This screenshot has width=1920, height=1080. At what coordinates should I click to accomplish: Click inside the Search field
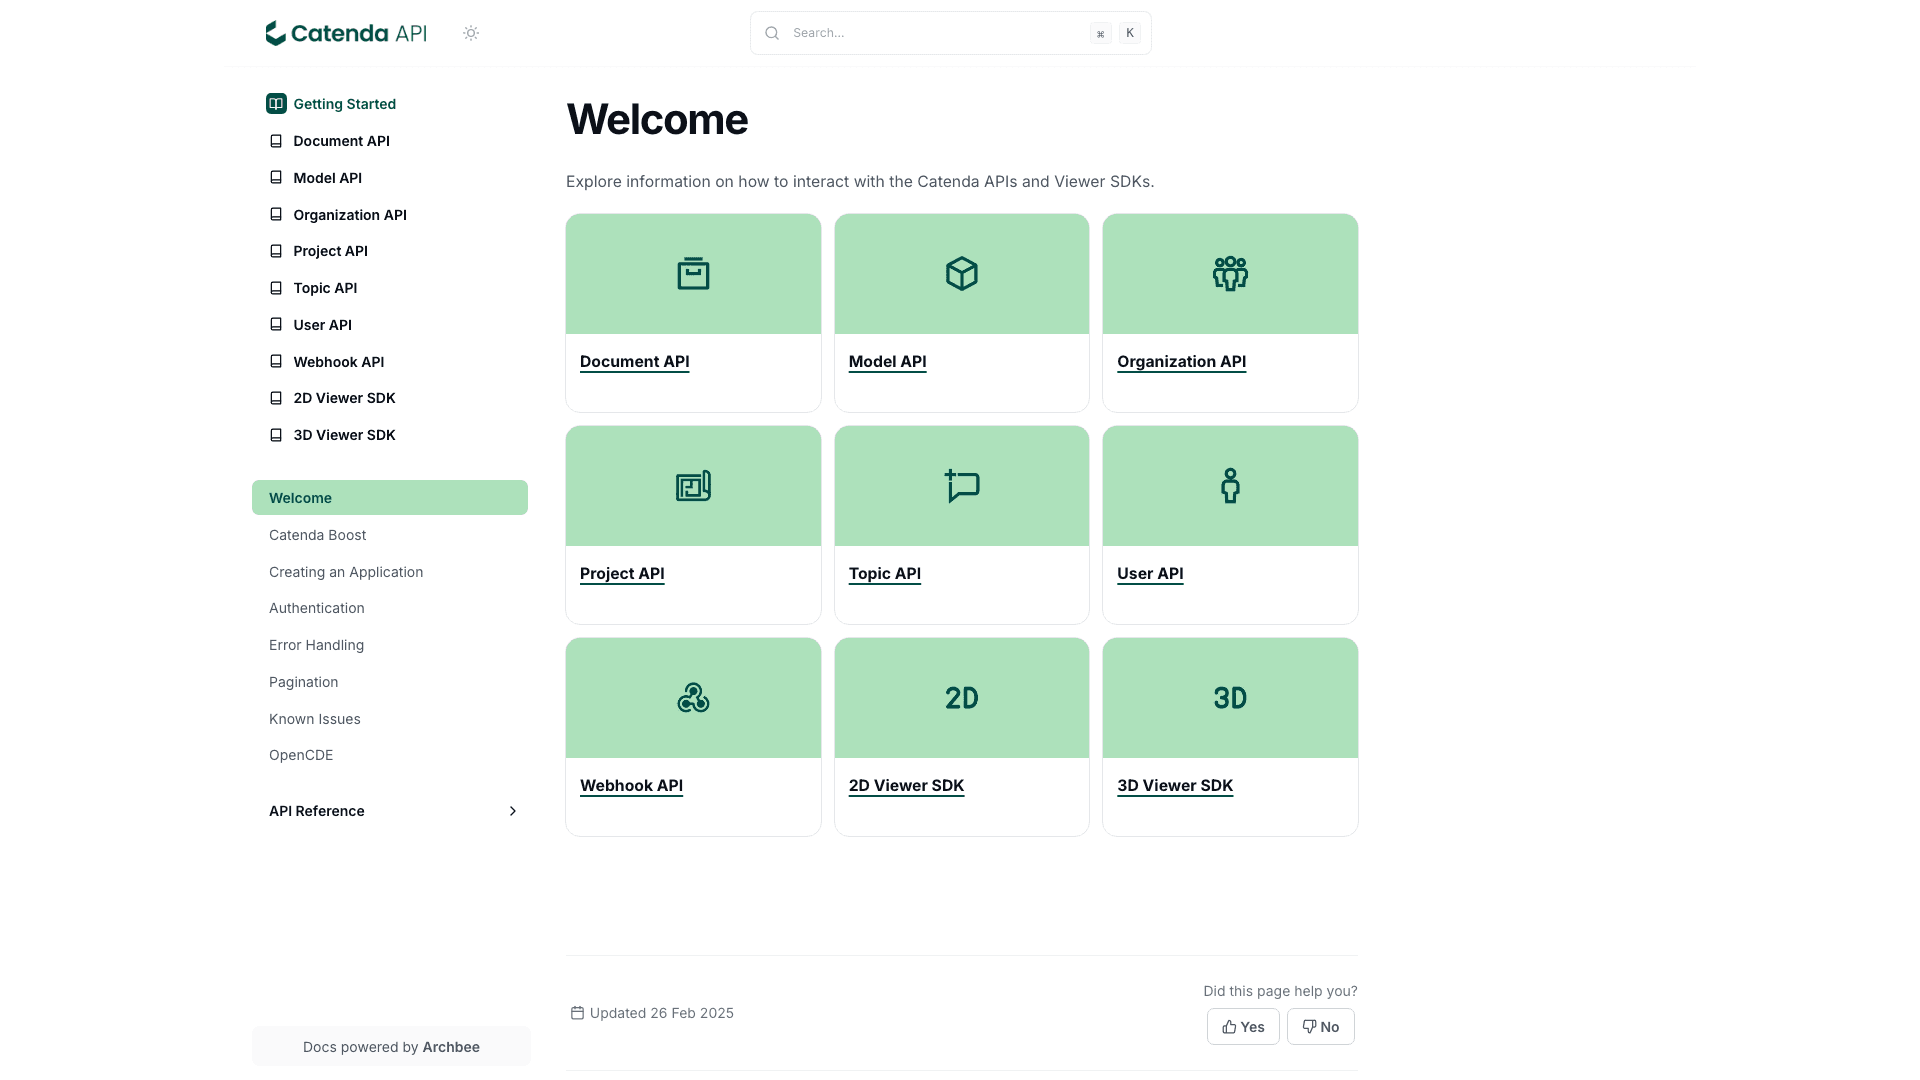pyautogui.click(x=930, y=33)
